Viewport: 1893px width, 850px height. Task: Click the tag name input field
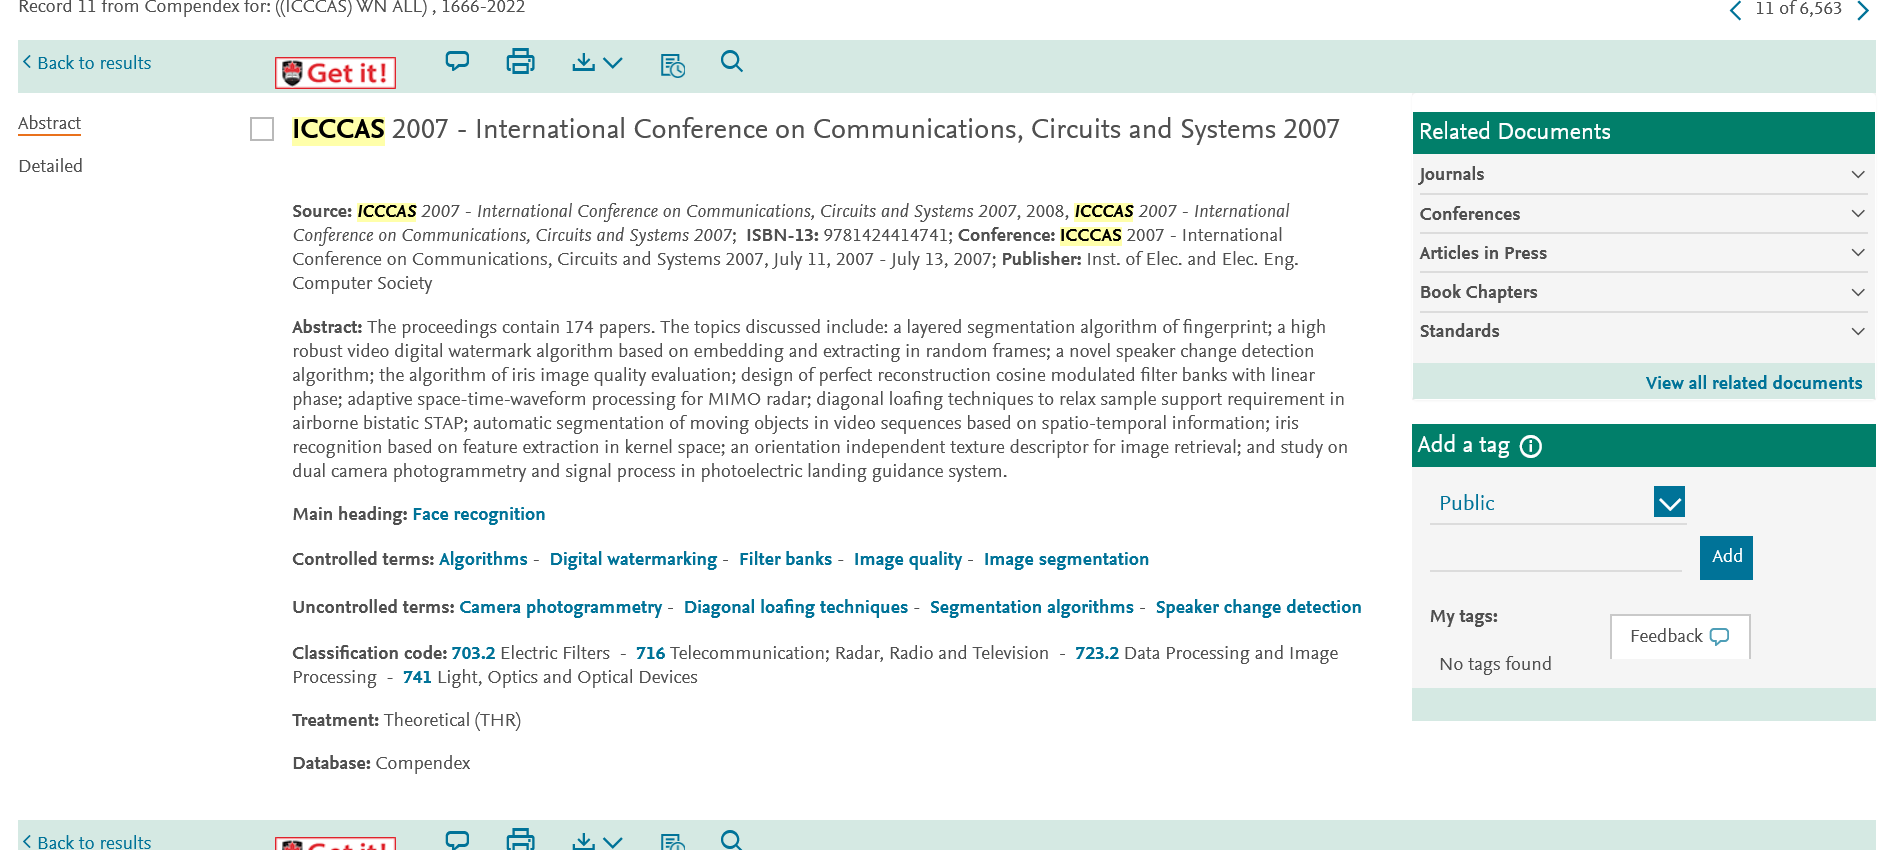(1556, 555)
